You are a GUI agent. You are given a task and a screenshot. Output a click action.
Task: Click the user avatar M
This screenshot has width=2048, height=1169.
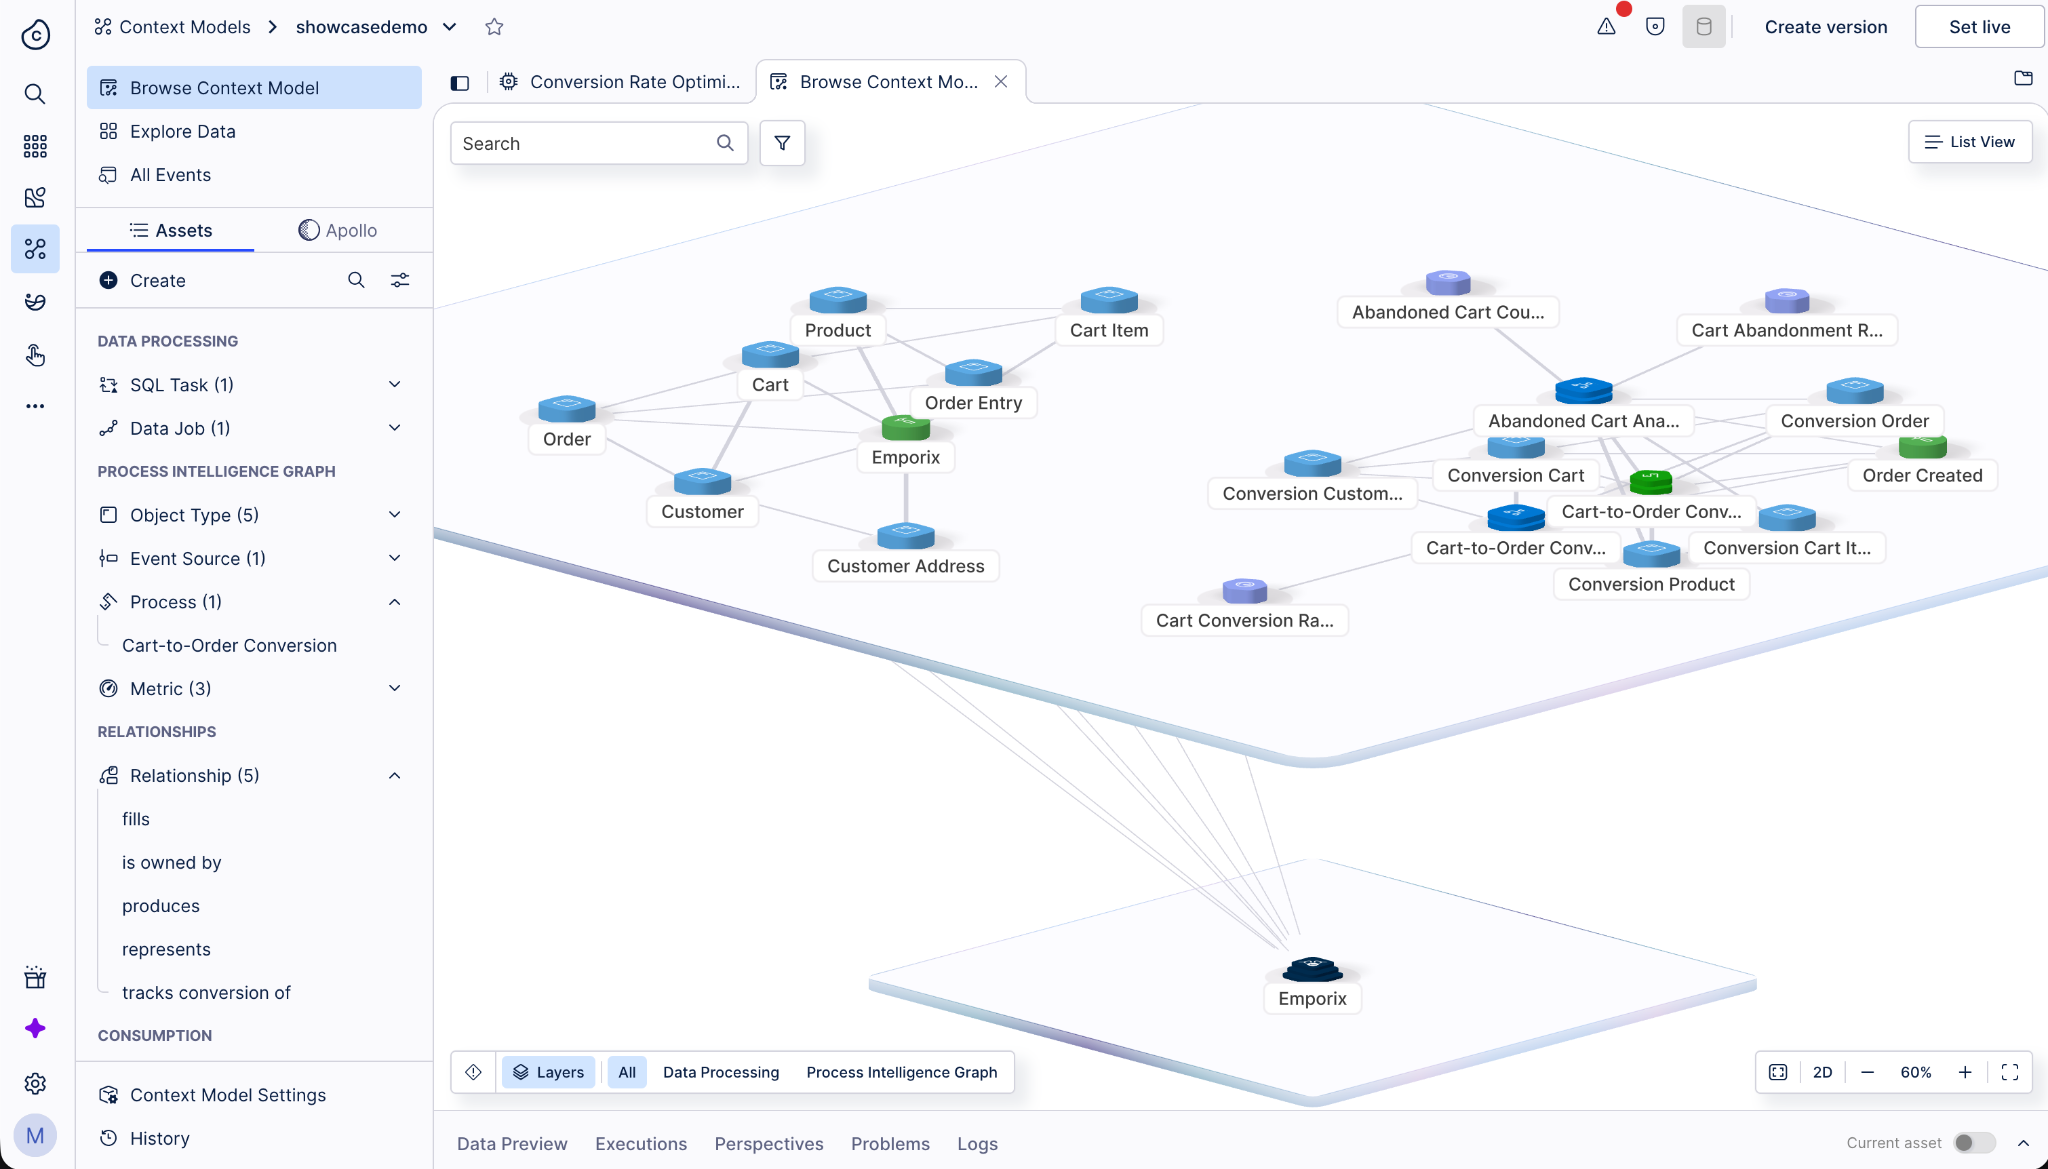pos(35,1136)
